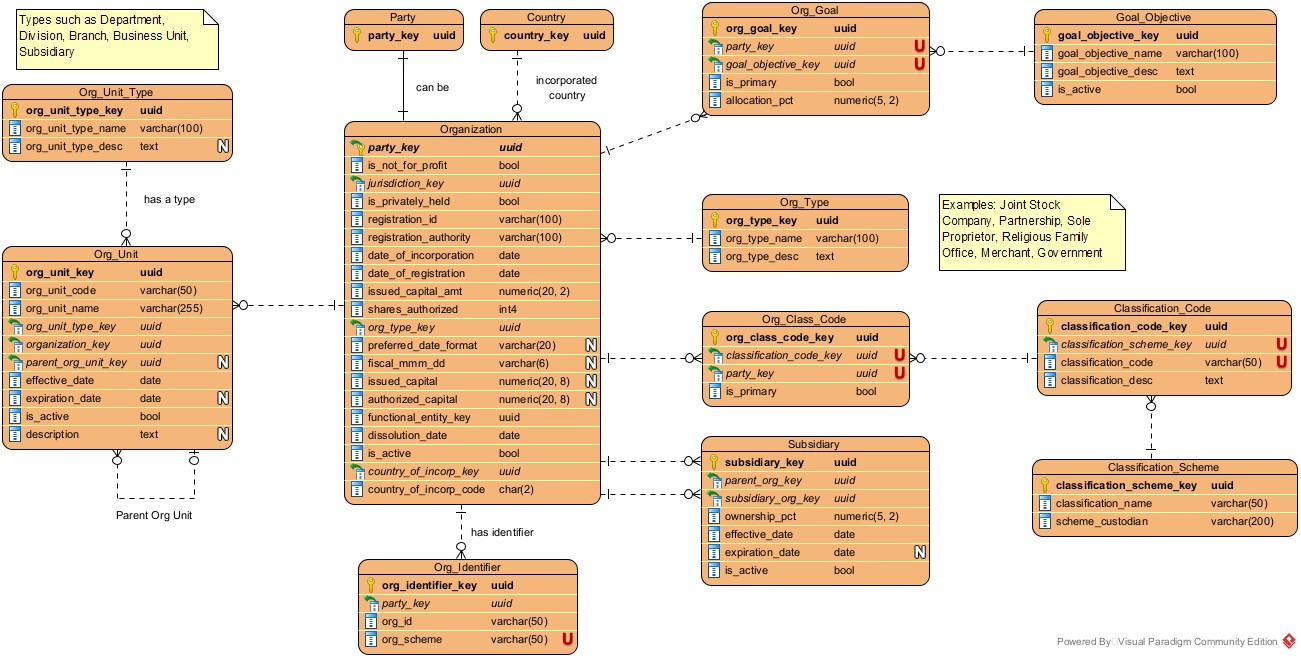Click the Org_Identifier entity title
Image resolution: width=1301 pixels, height=658 pixels.
click(467, 567)
